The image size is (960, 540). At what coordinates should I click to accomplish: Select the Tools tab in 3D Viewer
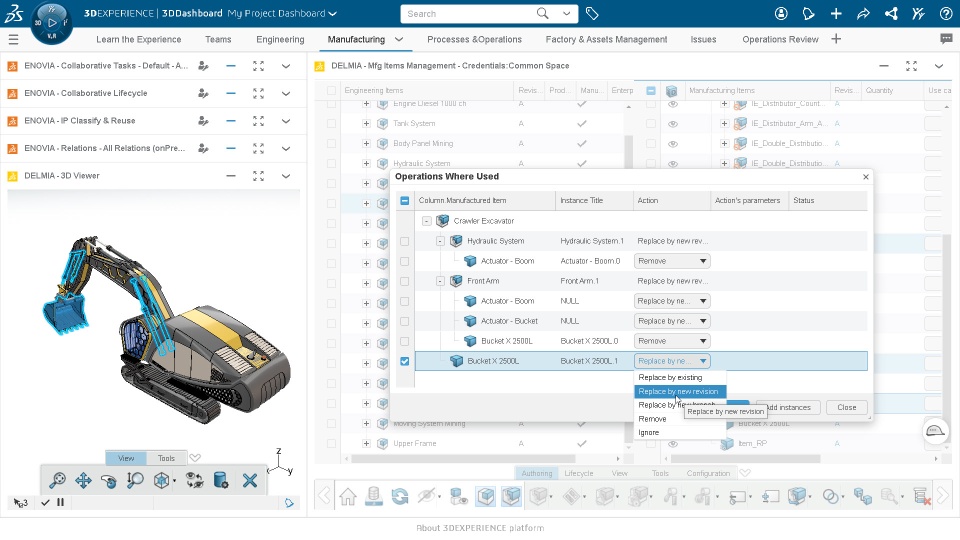coord(166,458)
